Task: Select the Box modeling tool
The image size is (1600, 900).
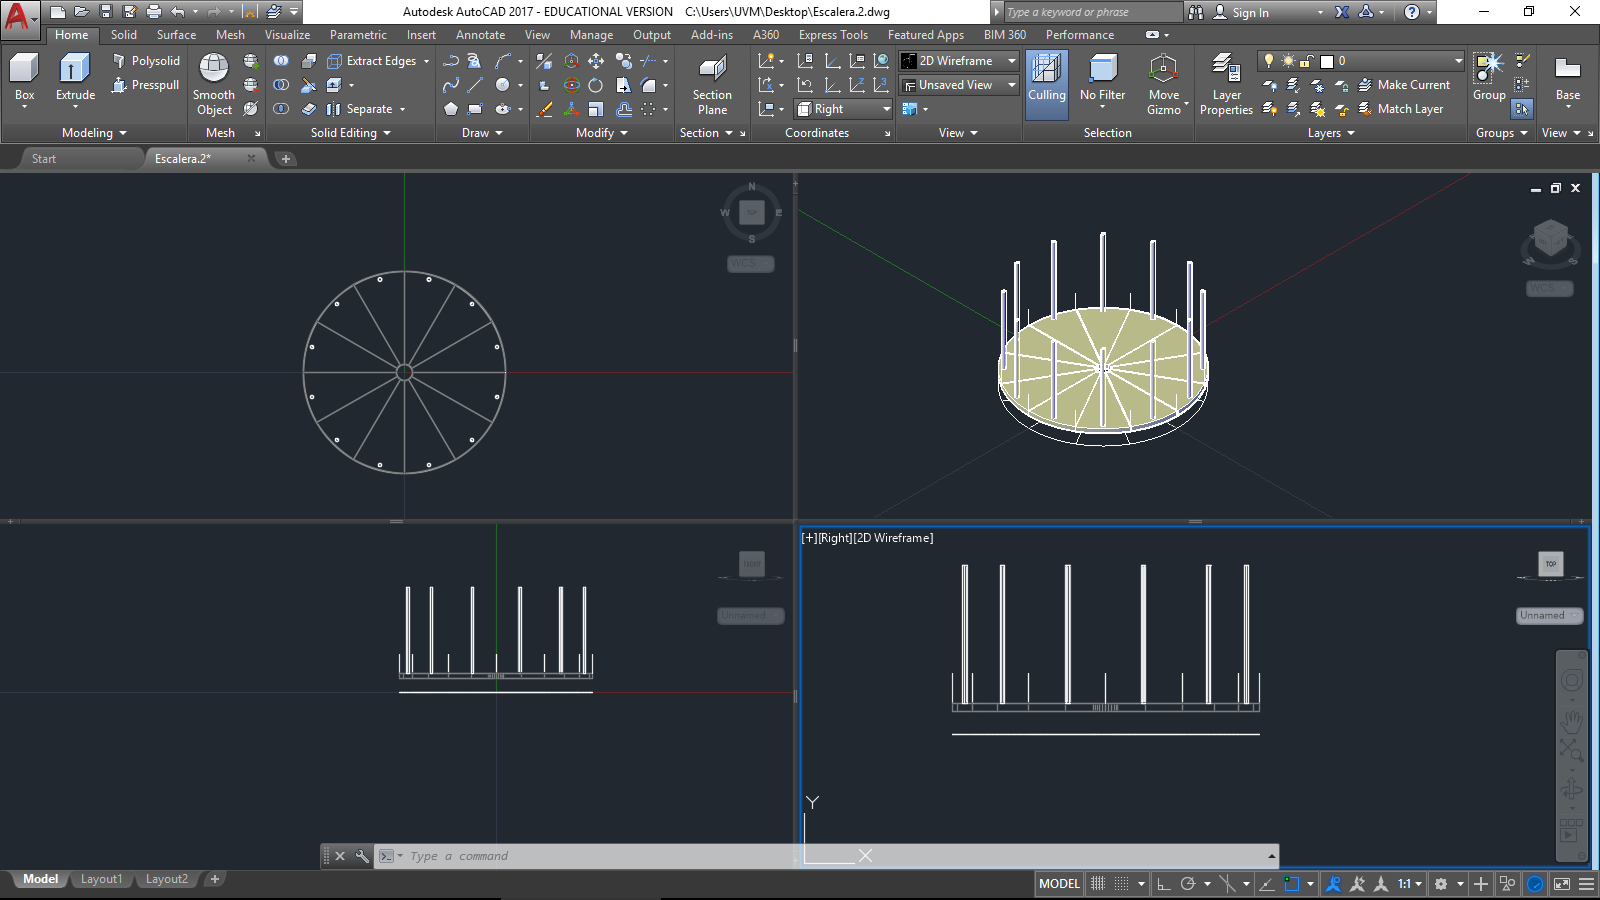Action: tap(24, 76)
